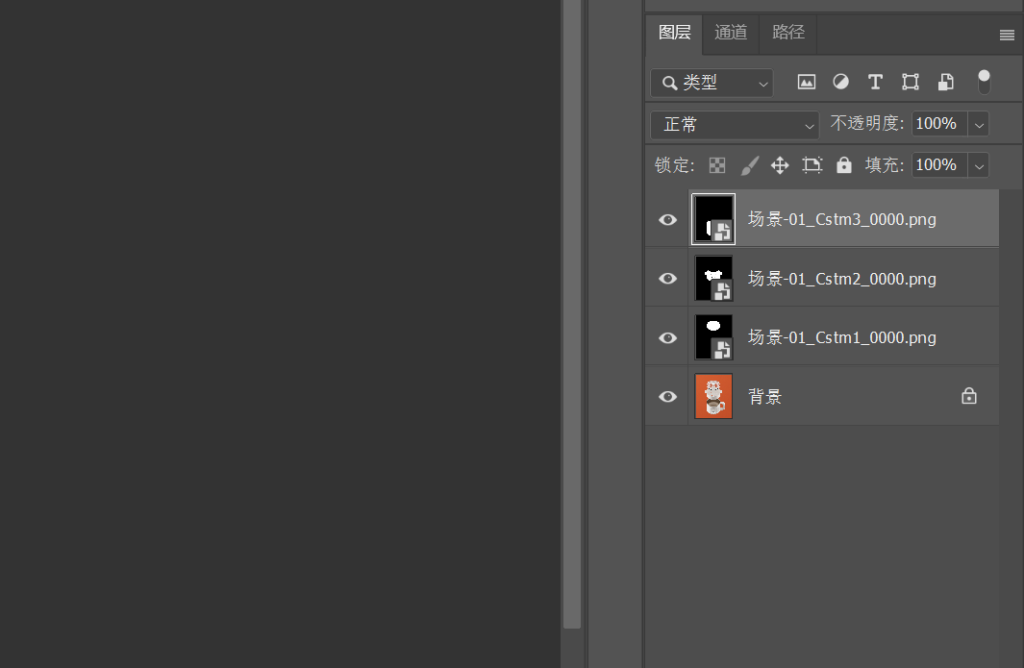
Task: Filter layers by adjustment layer icon
Action: click(x=841, y=82)
